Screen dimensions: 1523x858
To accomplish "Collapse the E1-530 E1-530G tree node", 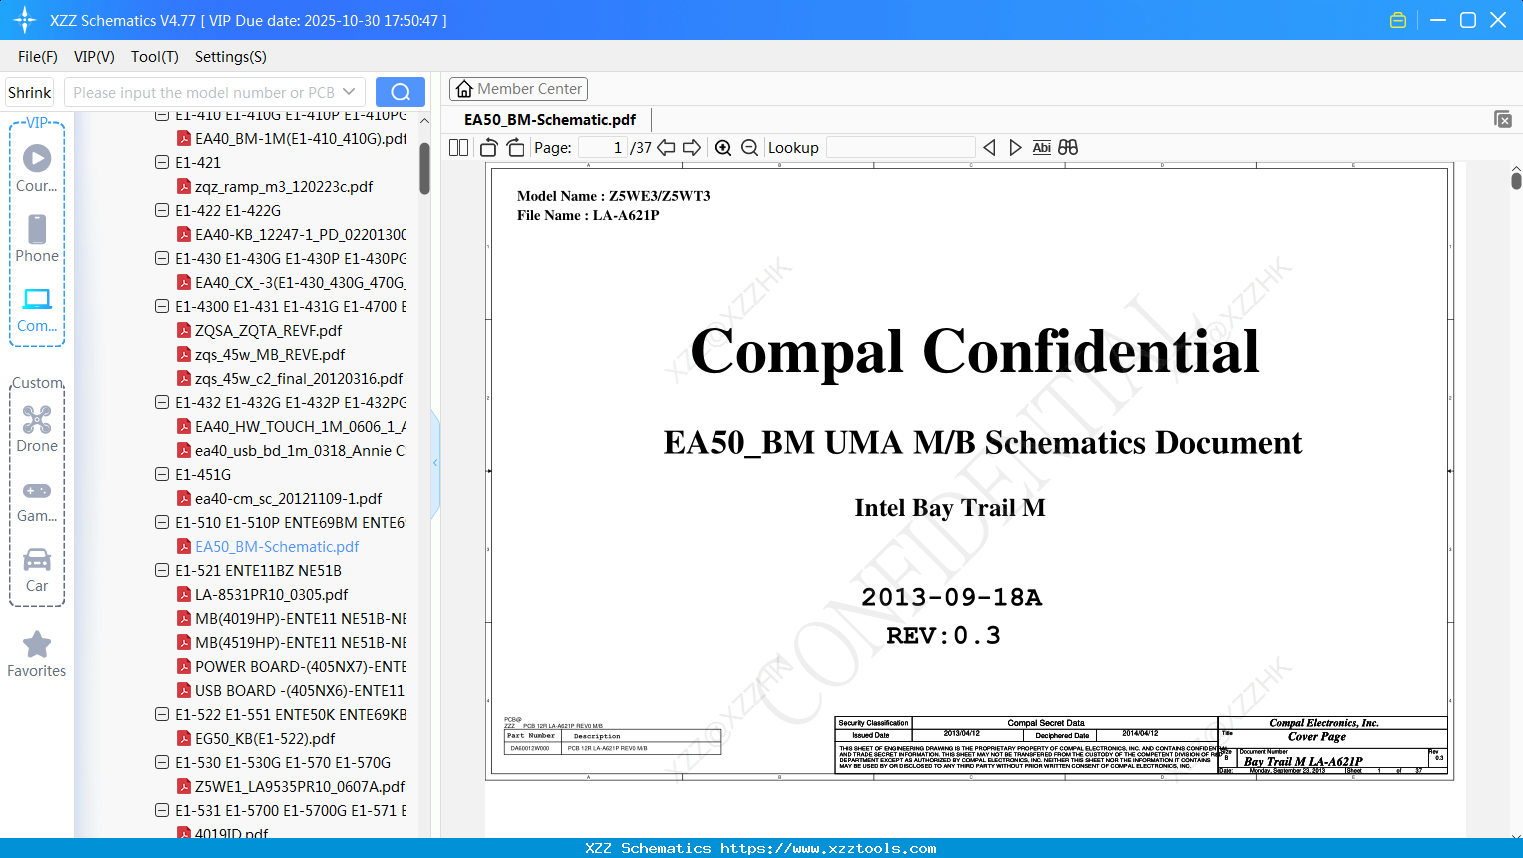I will pyautogui.click(x=162, y=762).
